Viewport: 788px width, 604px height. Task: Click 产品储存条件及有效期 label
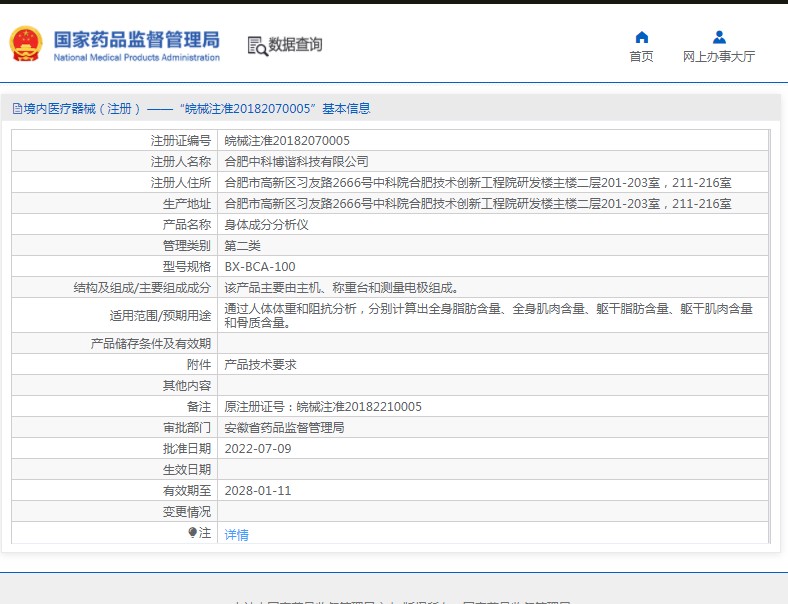tap(151, 344)
